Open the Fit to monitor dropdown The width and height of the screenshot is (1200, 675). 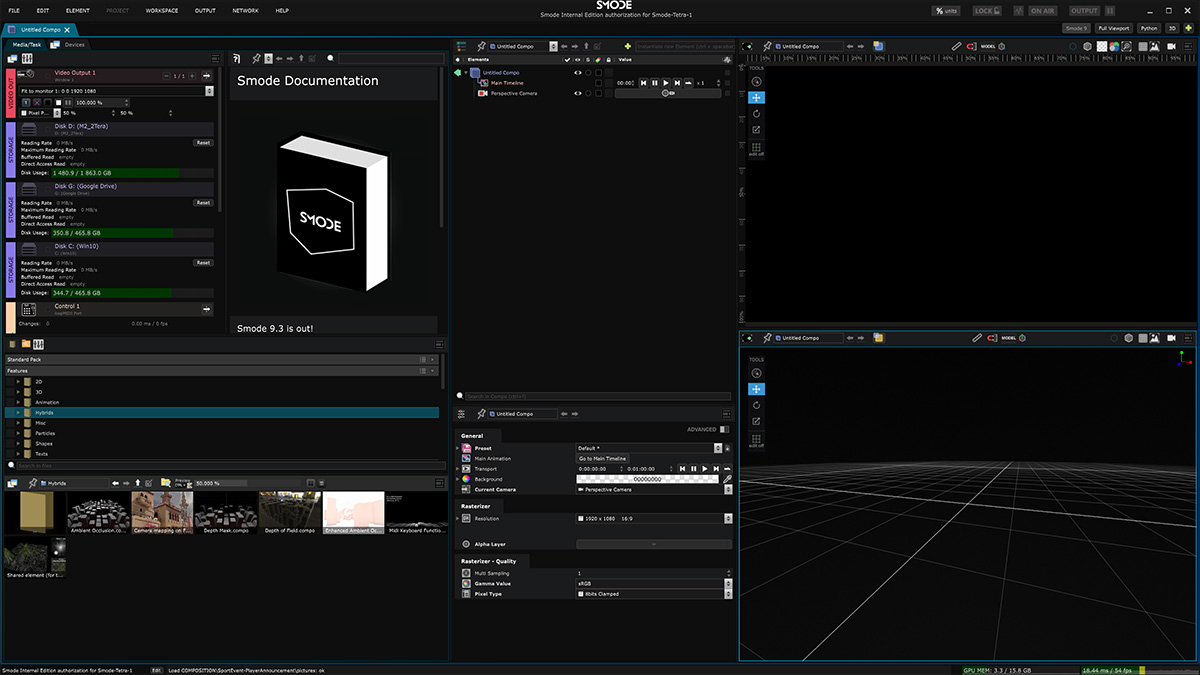[x=209, y=90]
